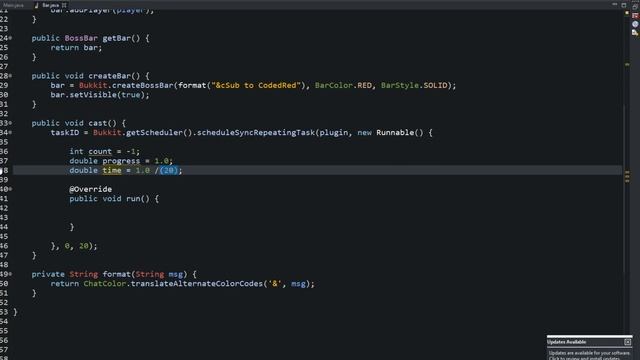
Task: Click the 'run' method name
Action: click(x=133, y=199)
